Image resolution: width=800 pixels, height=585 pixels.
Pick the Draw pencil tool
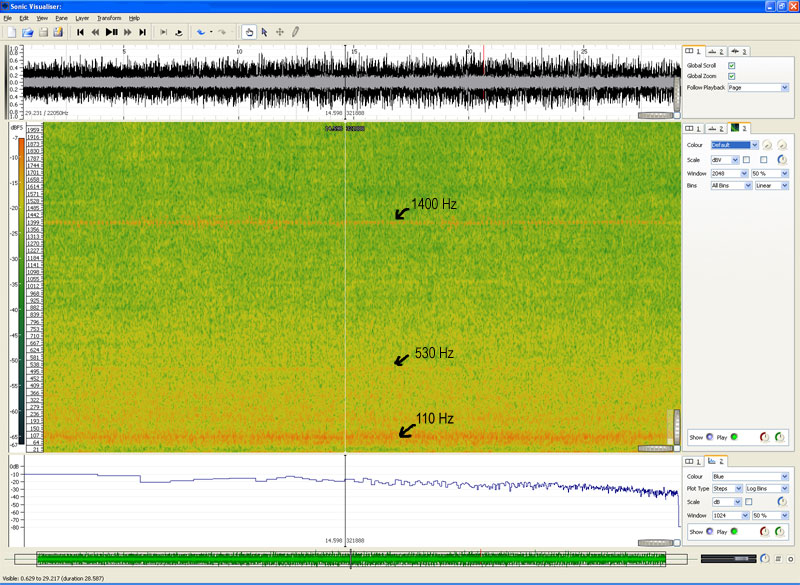(x=295, y=32)
